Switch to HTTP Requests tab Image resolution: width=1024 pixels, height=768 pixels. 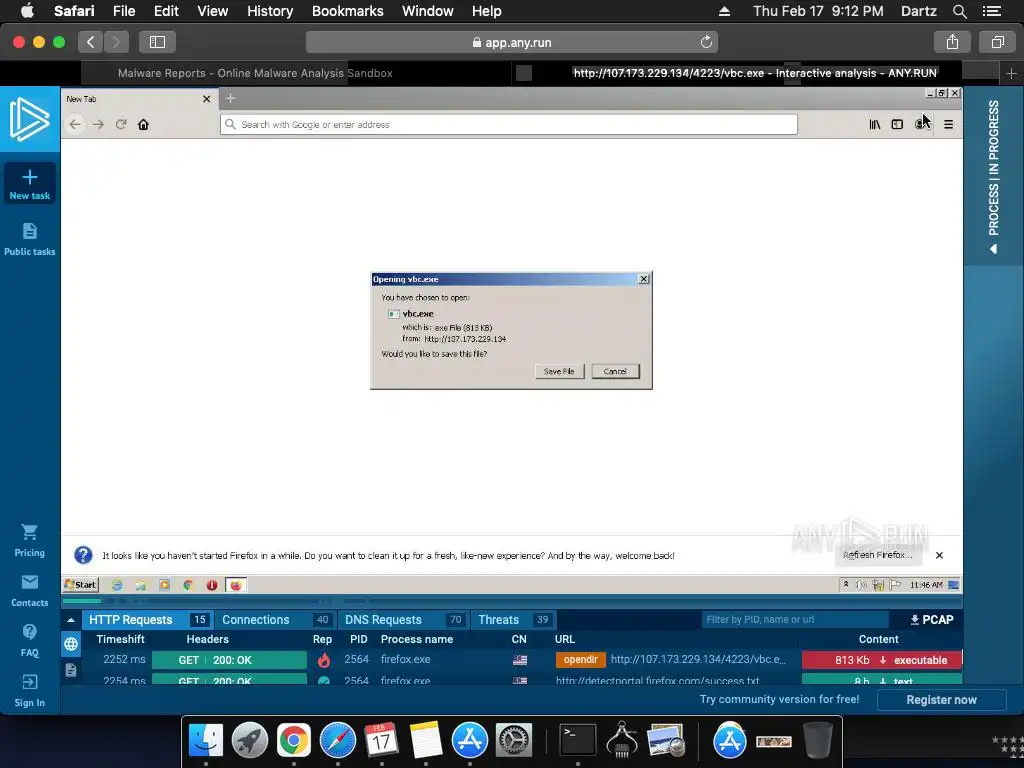click(146, 620)
